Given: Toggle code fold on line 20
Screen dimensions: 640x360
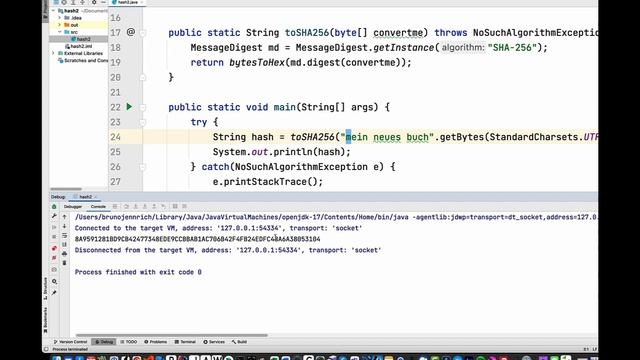Looking at the screenshot, I should tap(143, 77).
